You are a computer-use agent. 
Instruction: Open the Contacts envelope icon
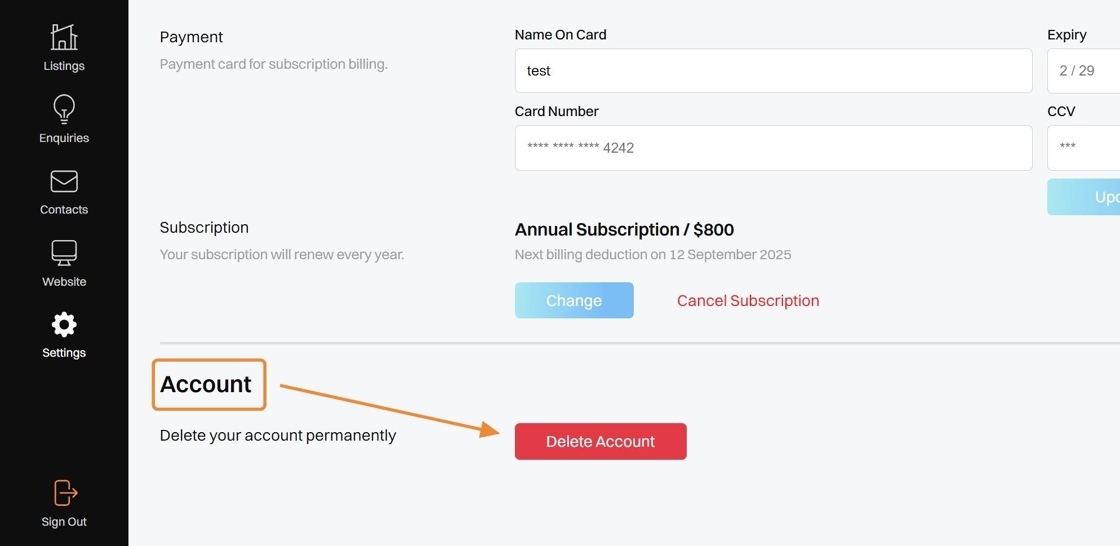pyautogui.click(x=64, y=181)
